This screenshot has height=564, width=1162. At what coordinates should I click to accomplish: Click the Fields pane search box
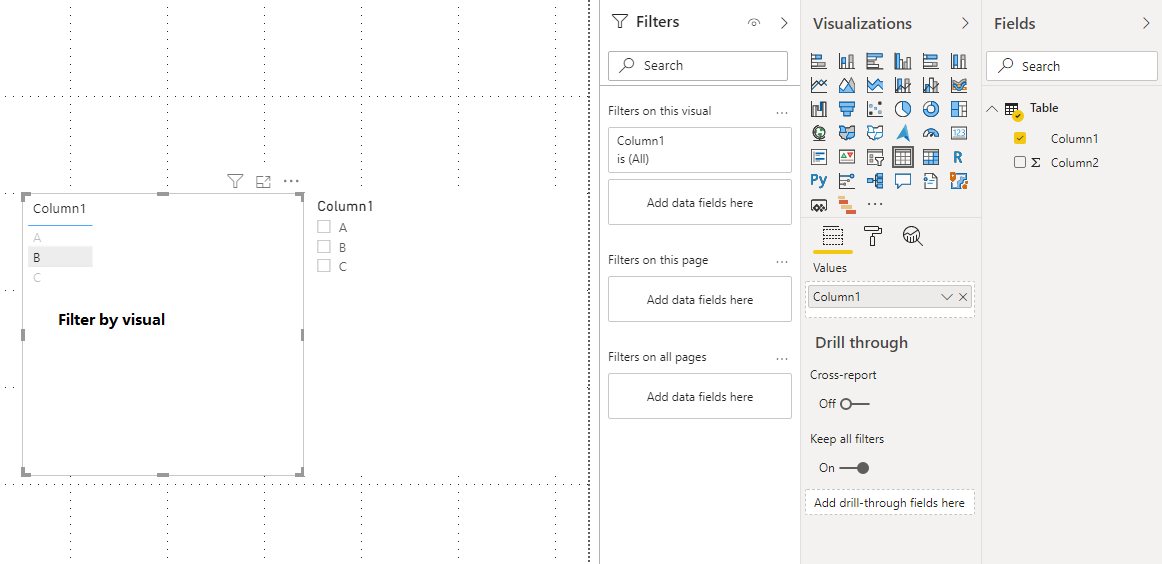point(1072,66)
